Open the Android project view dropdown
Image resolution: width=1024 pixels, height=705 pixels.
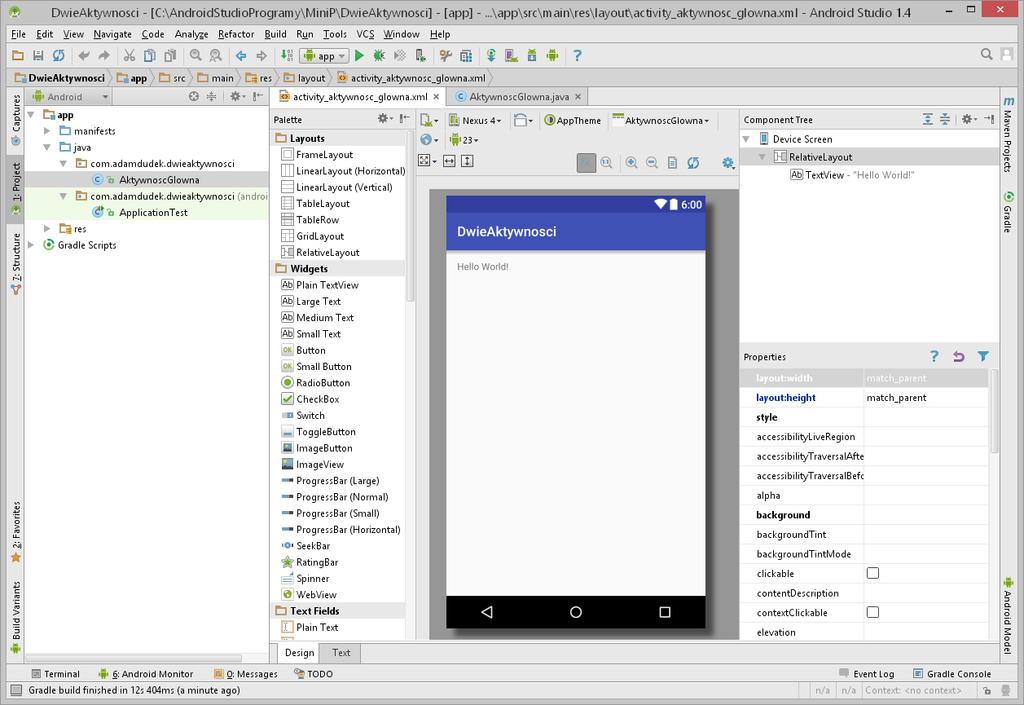(71, 97)
